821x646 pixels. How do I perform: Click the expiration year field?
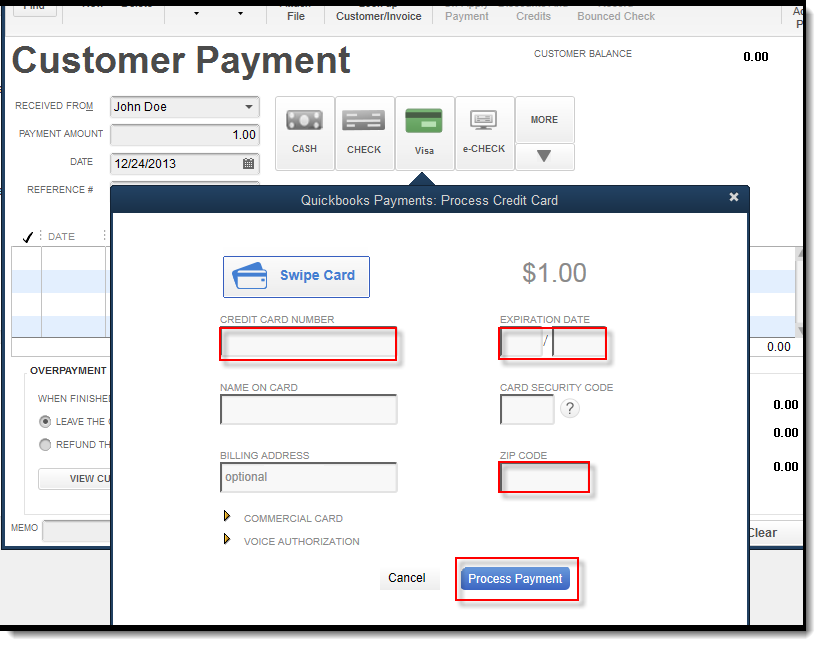click(x=579, y=343)
